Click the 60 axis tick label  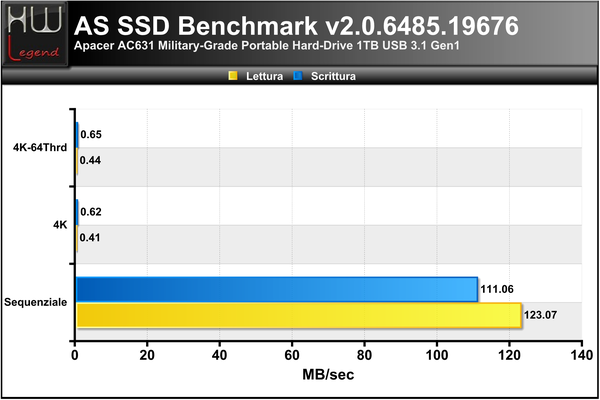point(292,355)
